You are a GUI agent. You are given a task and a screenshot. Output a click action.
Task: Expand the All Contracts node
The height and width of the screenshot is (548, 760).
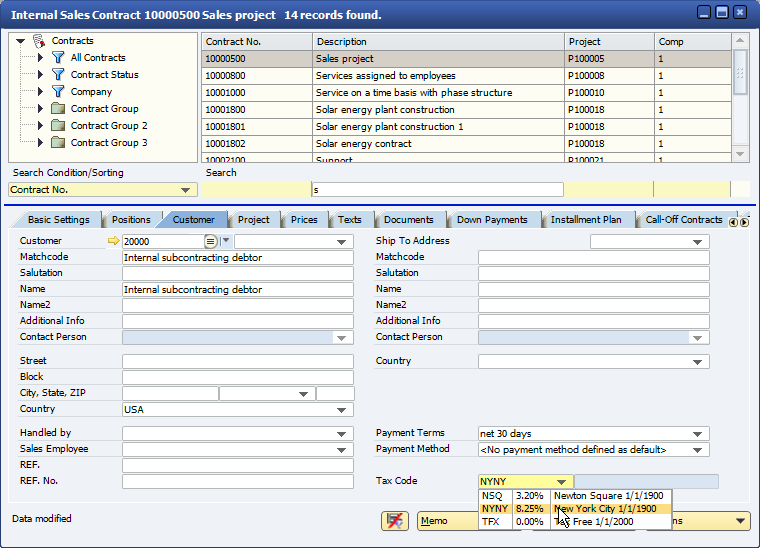coord(41,58)
